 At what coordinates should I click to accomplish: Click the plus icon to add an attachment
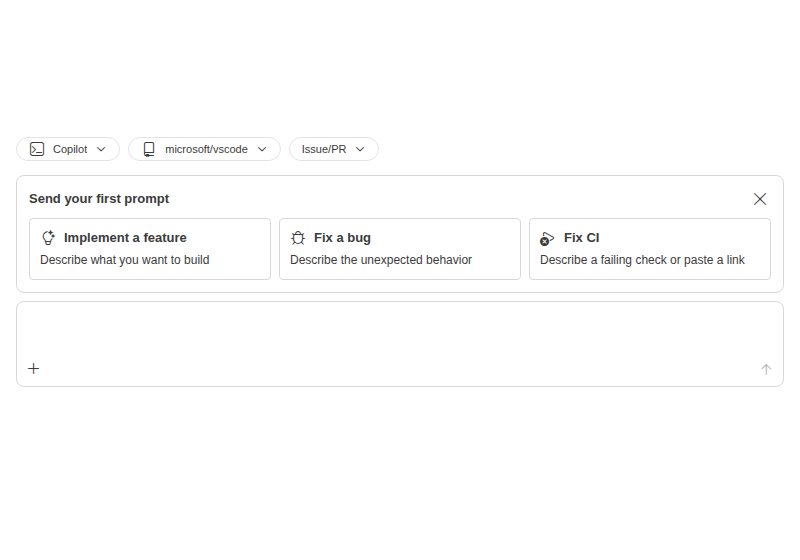click(34, 368)
